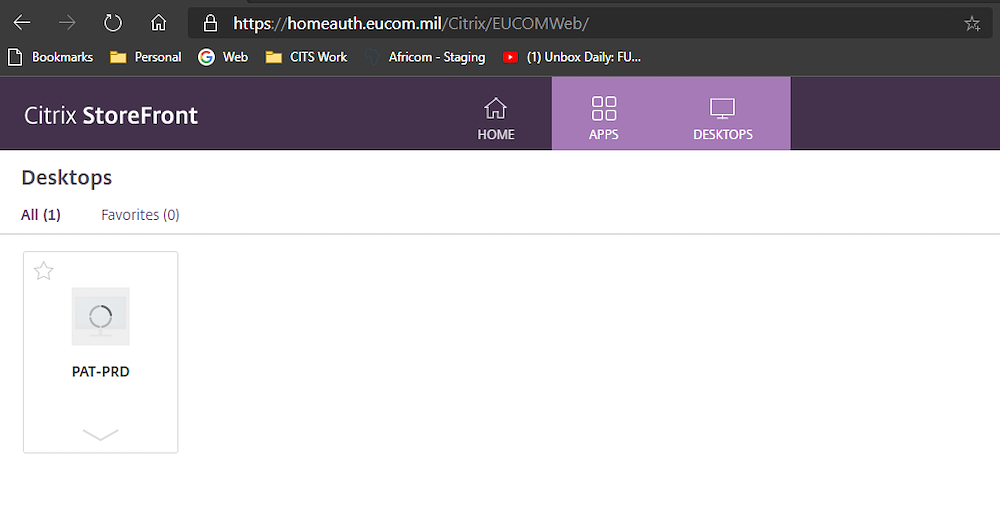Open the Personal bookmarks folder
The height and width of the screenshot is (523, 1000).
[145, 57]
